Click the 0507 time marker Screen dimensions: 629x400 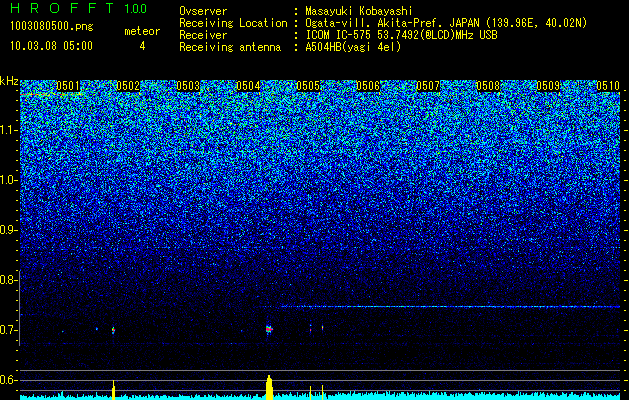(428, 86)
